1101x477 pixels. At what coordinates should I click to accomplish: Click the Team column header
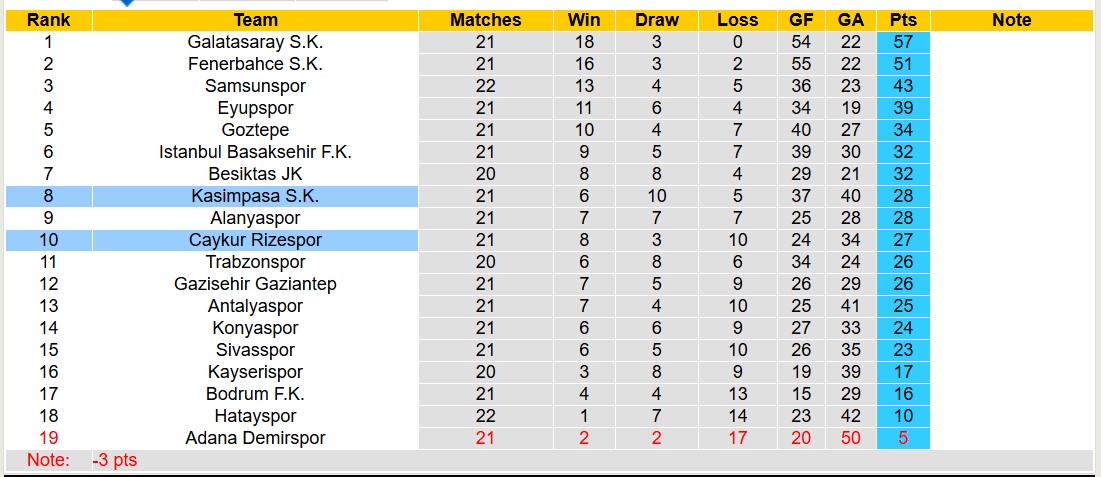[255, 20]
